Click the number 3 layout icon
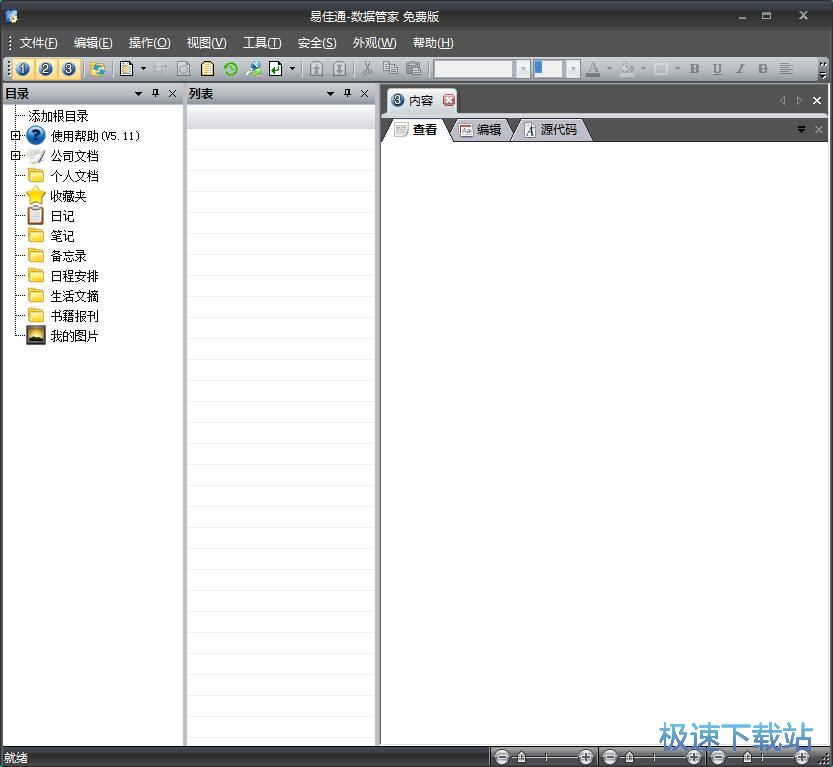The width and height of the screenshot is (833, 767). (x=68, y=69)
